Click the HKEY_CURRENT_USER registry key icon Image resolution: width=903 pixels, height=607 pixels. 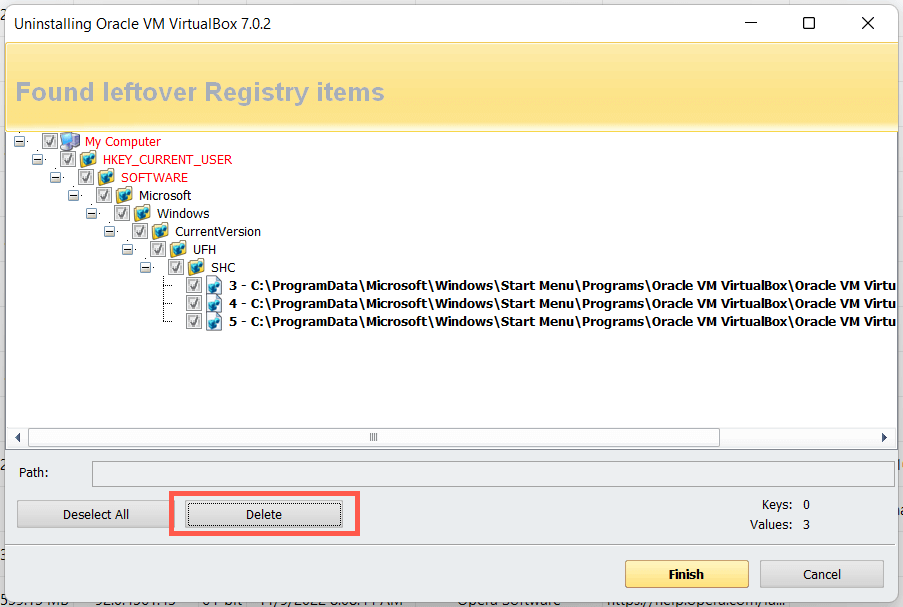(88, 159)
